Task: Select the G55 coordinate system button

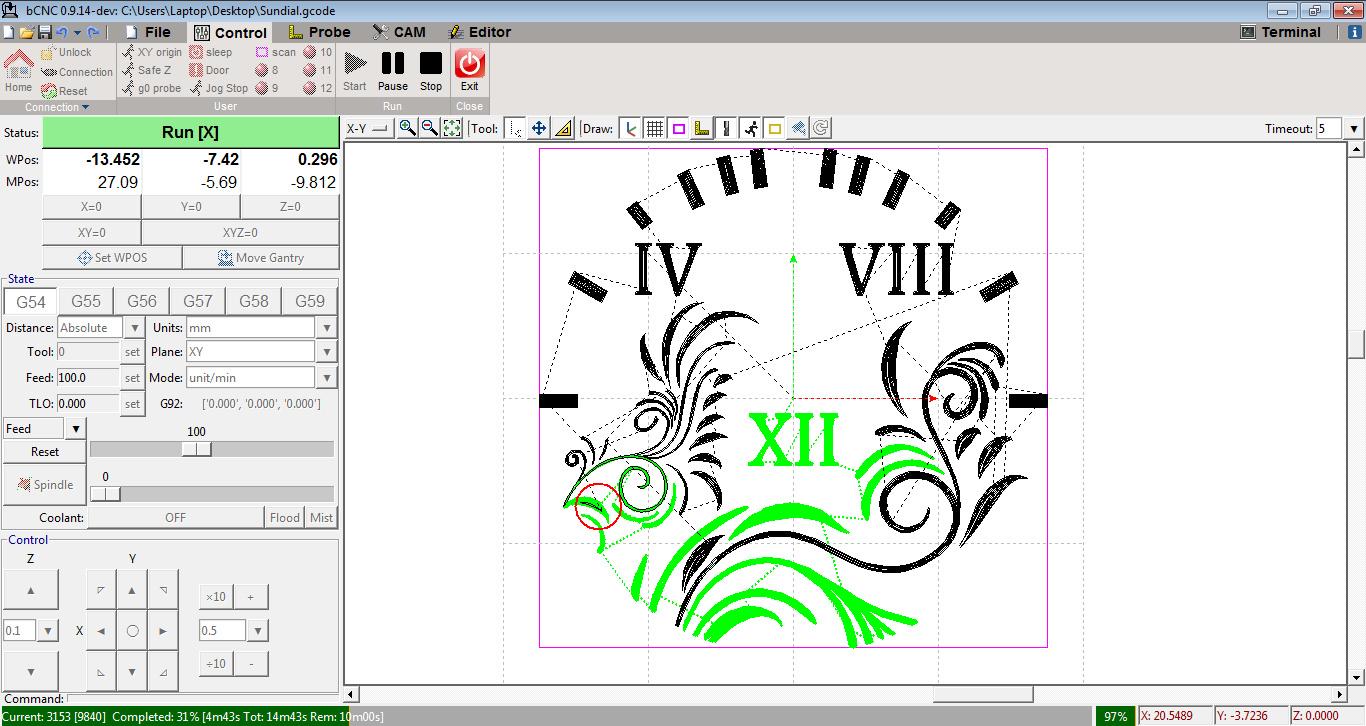Action: [85, 300]
